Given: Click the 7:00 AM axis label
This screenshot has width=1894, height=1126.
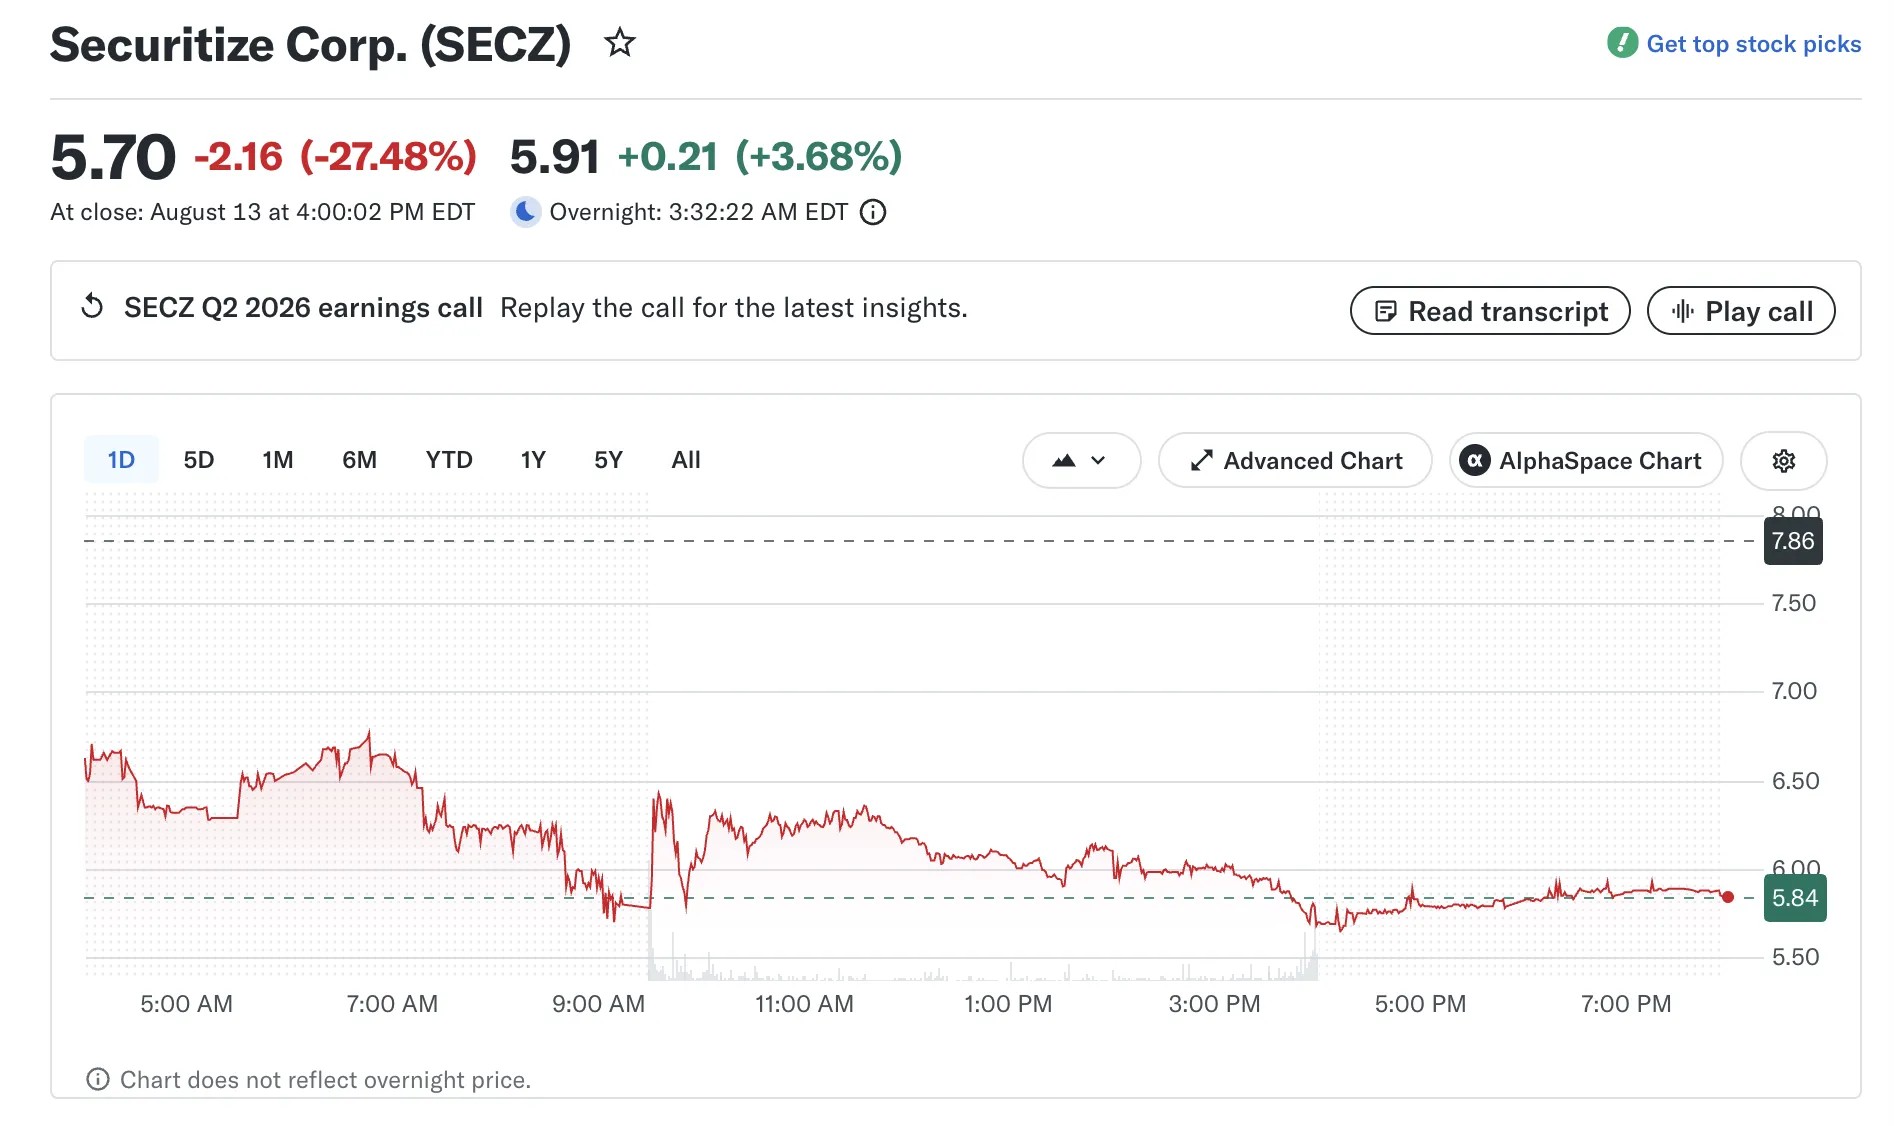Looking at the screenshot, I should pyautogui.click(x=392, y=1004).
